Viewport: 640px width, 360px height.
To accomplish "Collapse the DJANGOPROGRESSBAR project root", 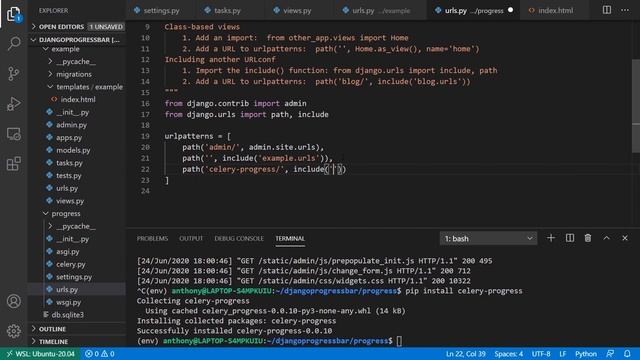I will [x=77, y=40].
